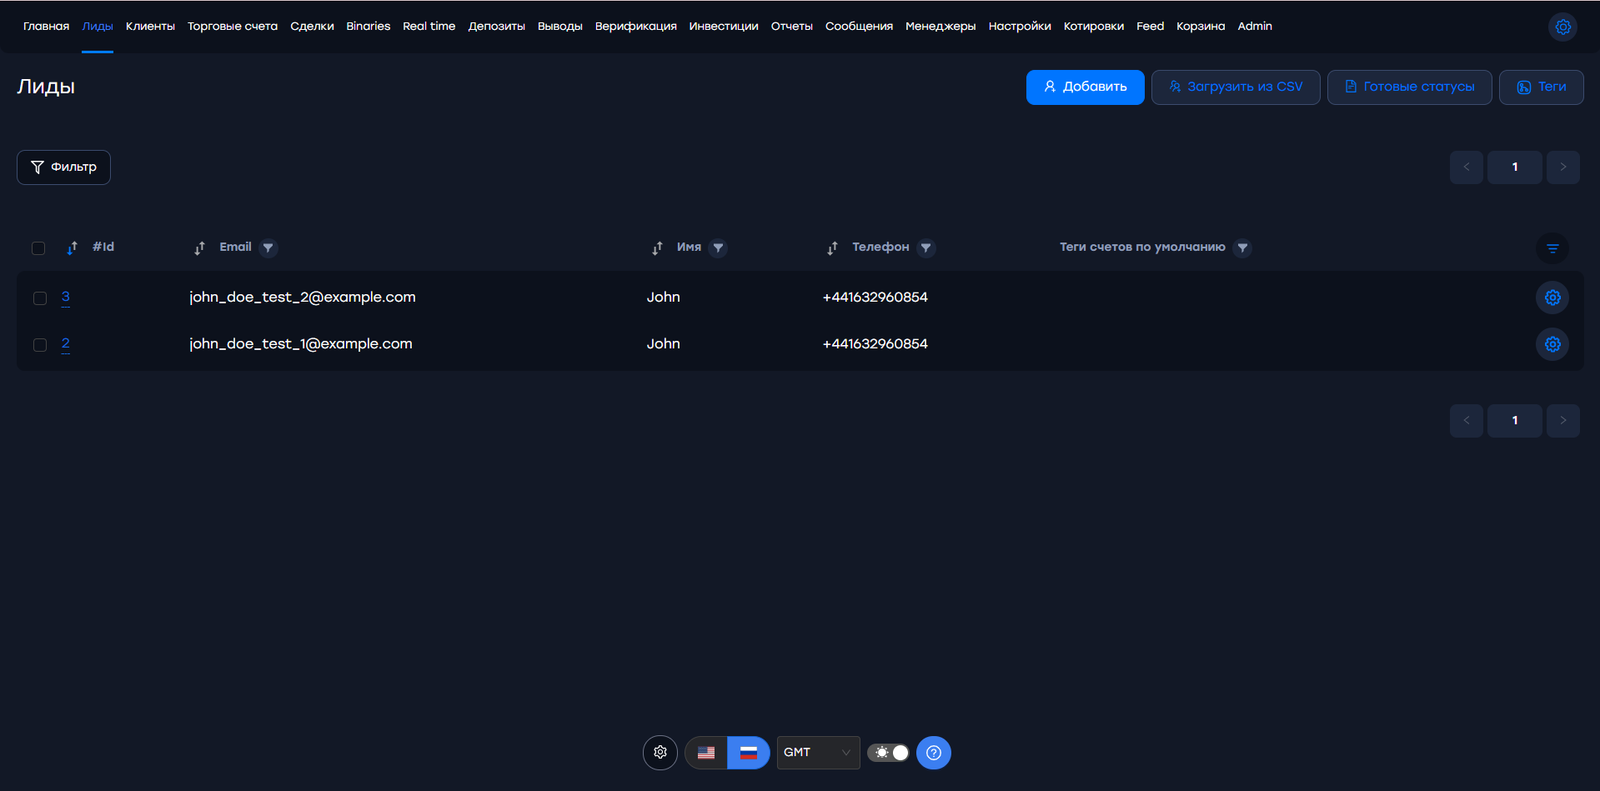Screen dimensions: 1600x791
Task: Click the gear icon for lead row 3
Action: click(x=1552, y=297)
